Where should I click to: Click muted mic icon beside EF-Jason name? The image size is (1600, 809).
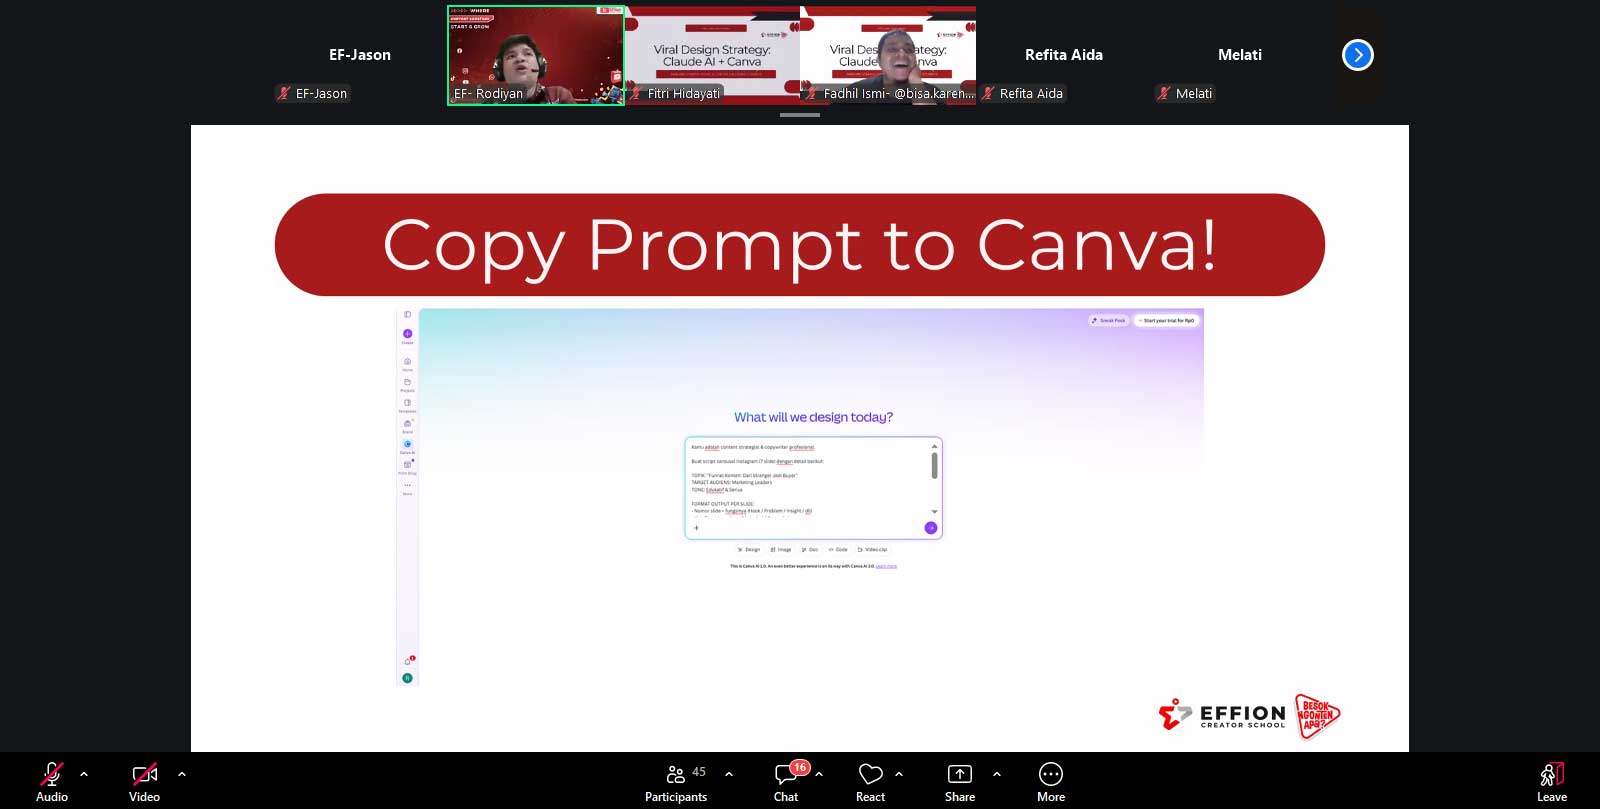(x=284, y=93)
